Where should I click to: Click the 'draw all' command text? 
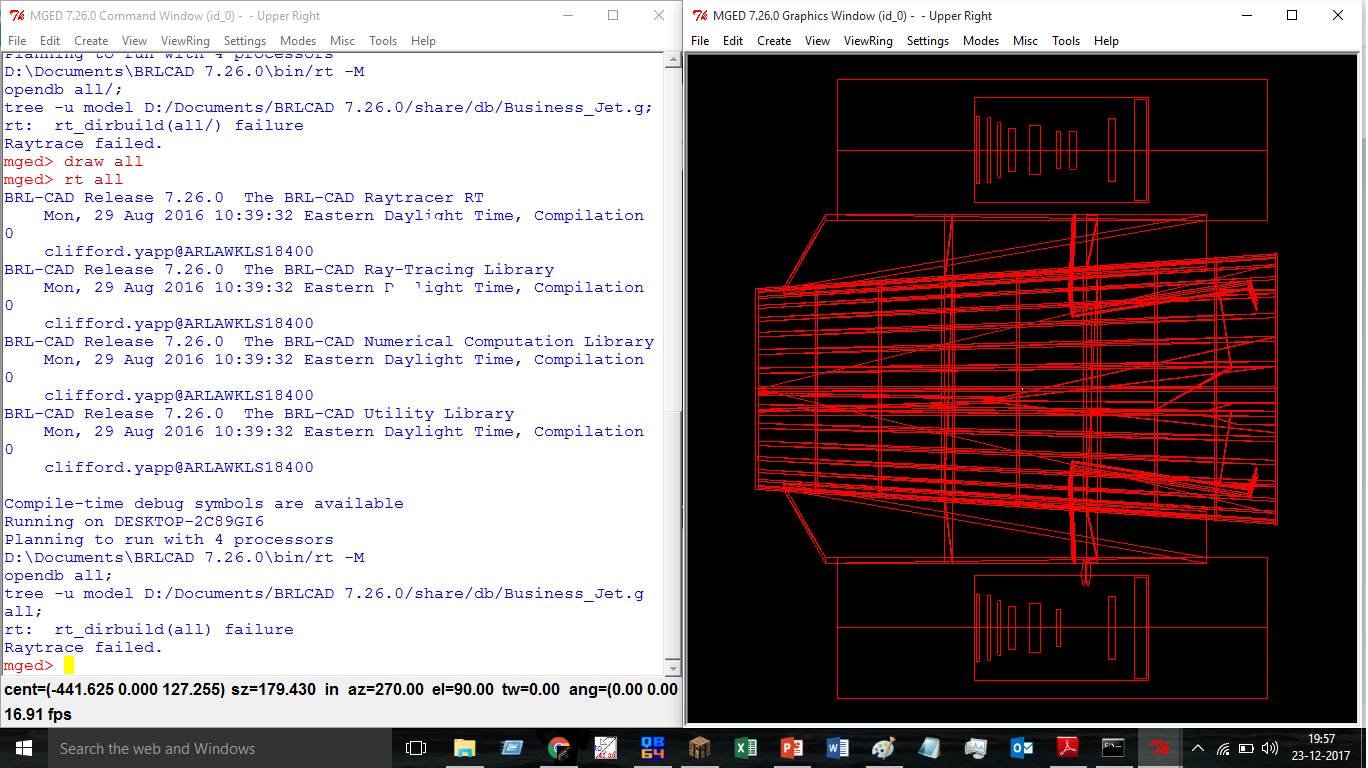pyautogui.click(x=104, y=162)
